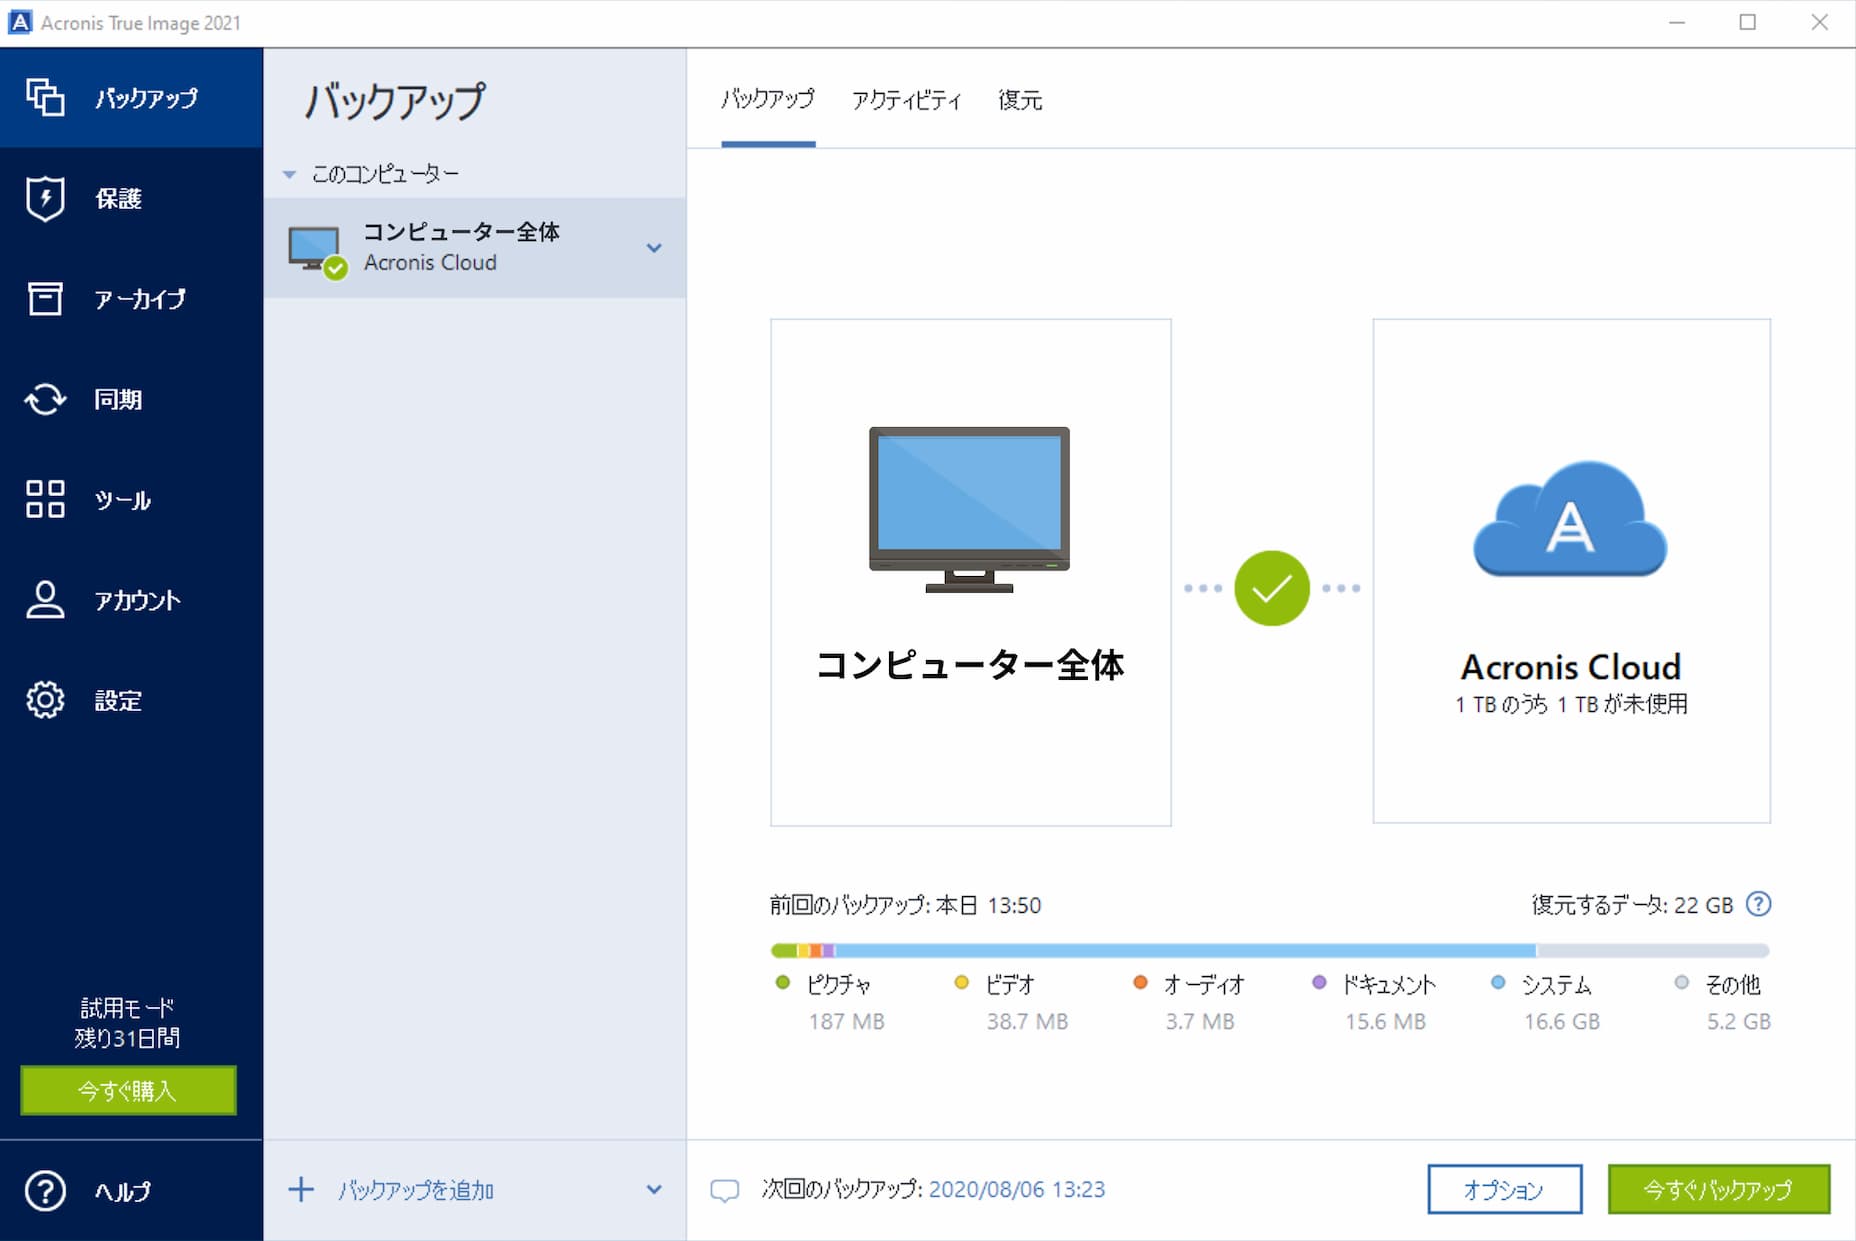Select 保護 label in sidebar menu
This screenshot has width=1856, height=1241.
(x=118, y=198)
